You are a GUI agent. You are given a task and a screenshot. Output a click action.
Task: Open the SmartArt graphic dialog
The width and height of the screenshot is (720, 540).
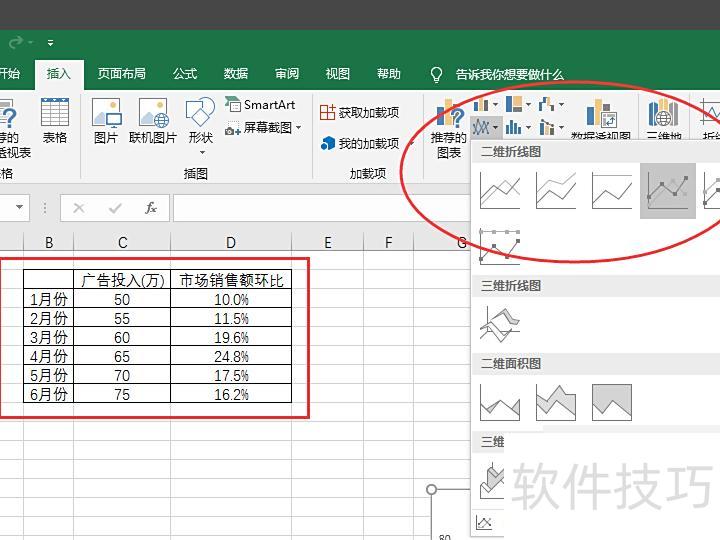[x=260, y=104]
